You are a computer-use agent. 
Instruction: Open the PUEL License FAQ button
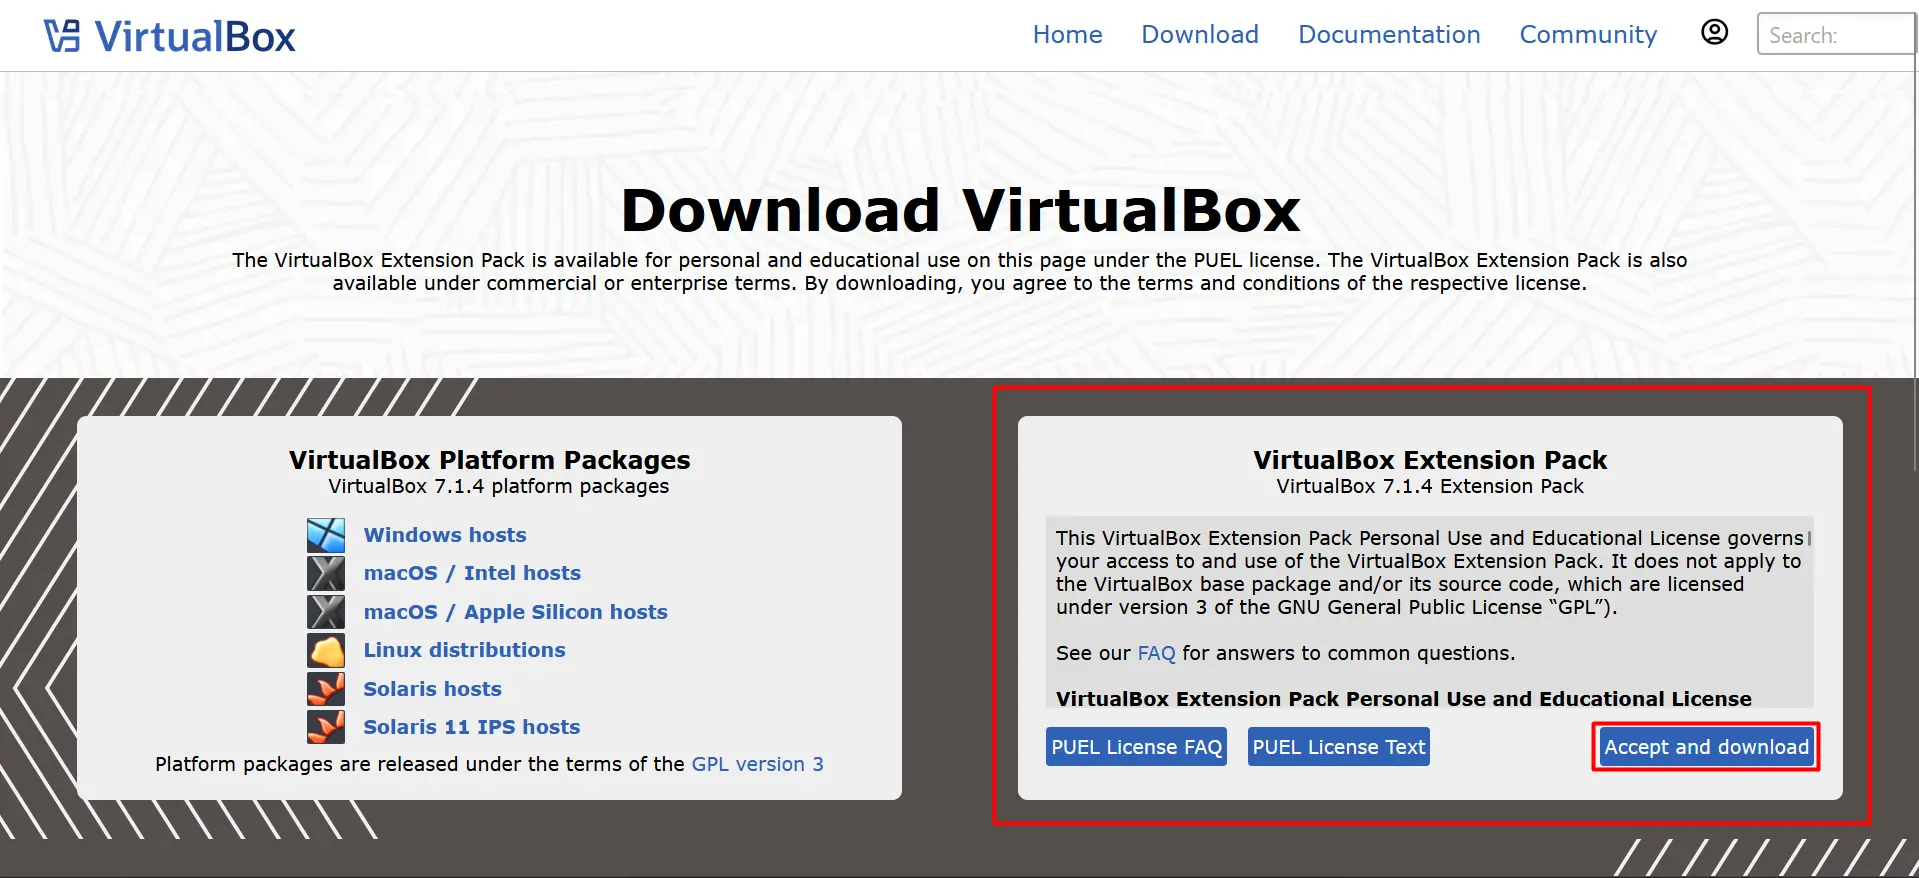[x=1136, y=747]
